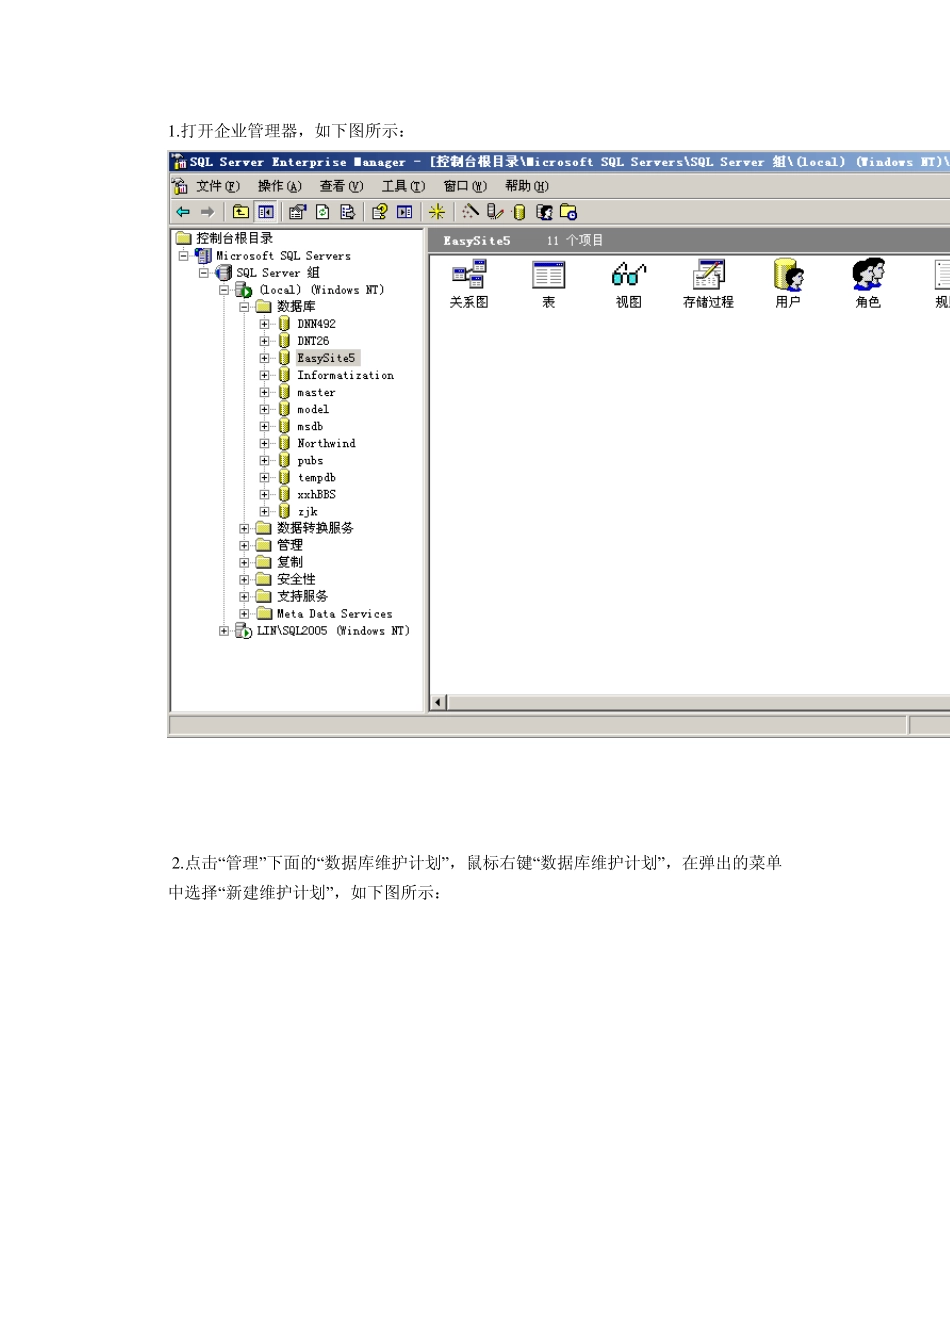Open the 帮助(H) menu
The height and width of the screenshot is (1344, 950).
point(527,186)
